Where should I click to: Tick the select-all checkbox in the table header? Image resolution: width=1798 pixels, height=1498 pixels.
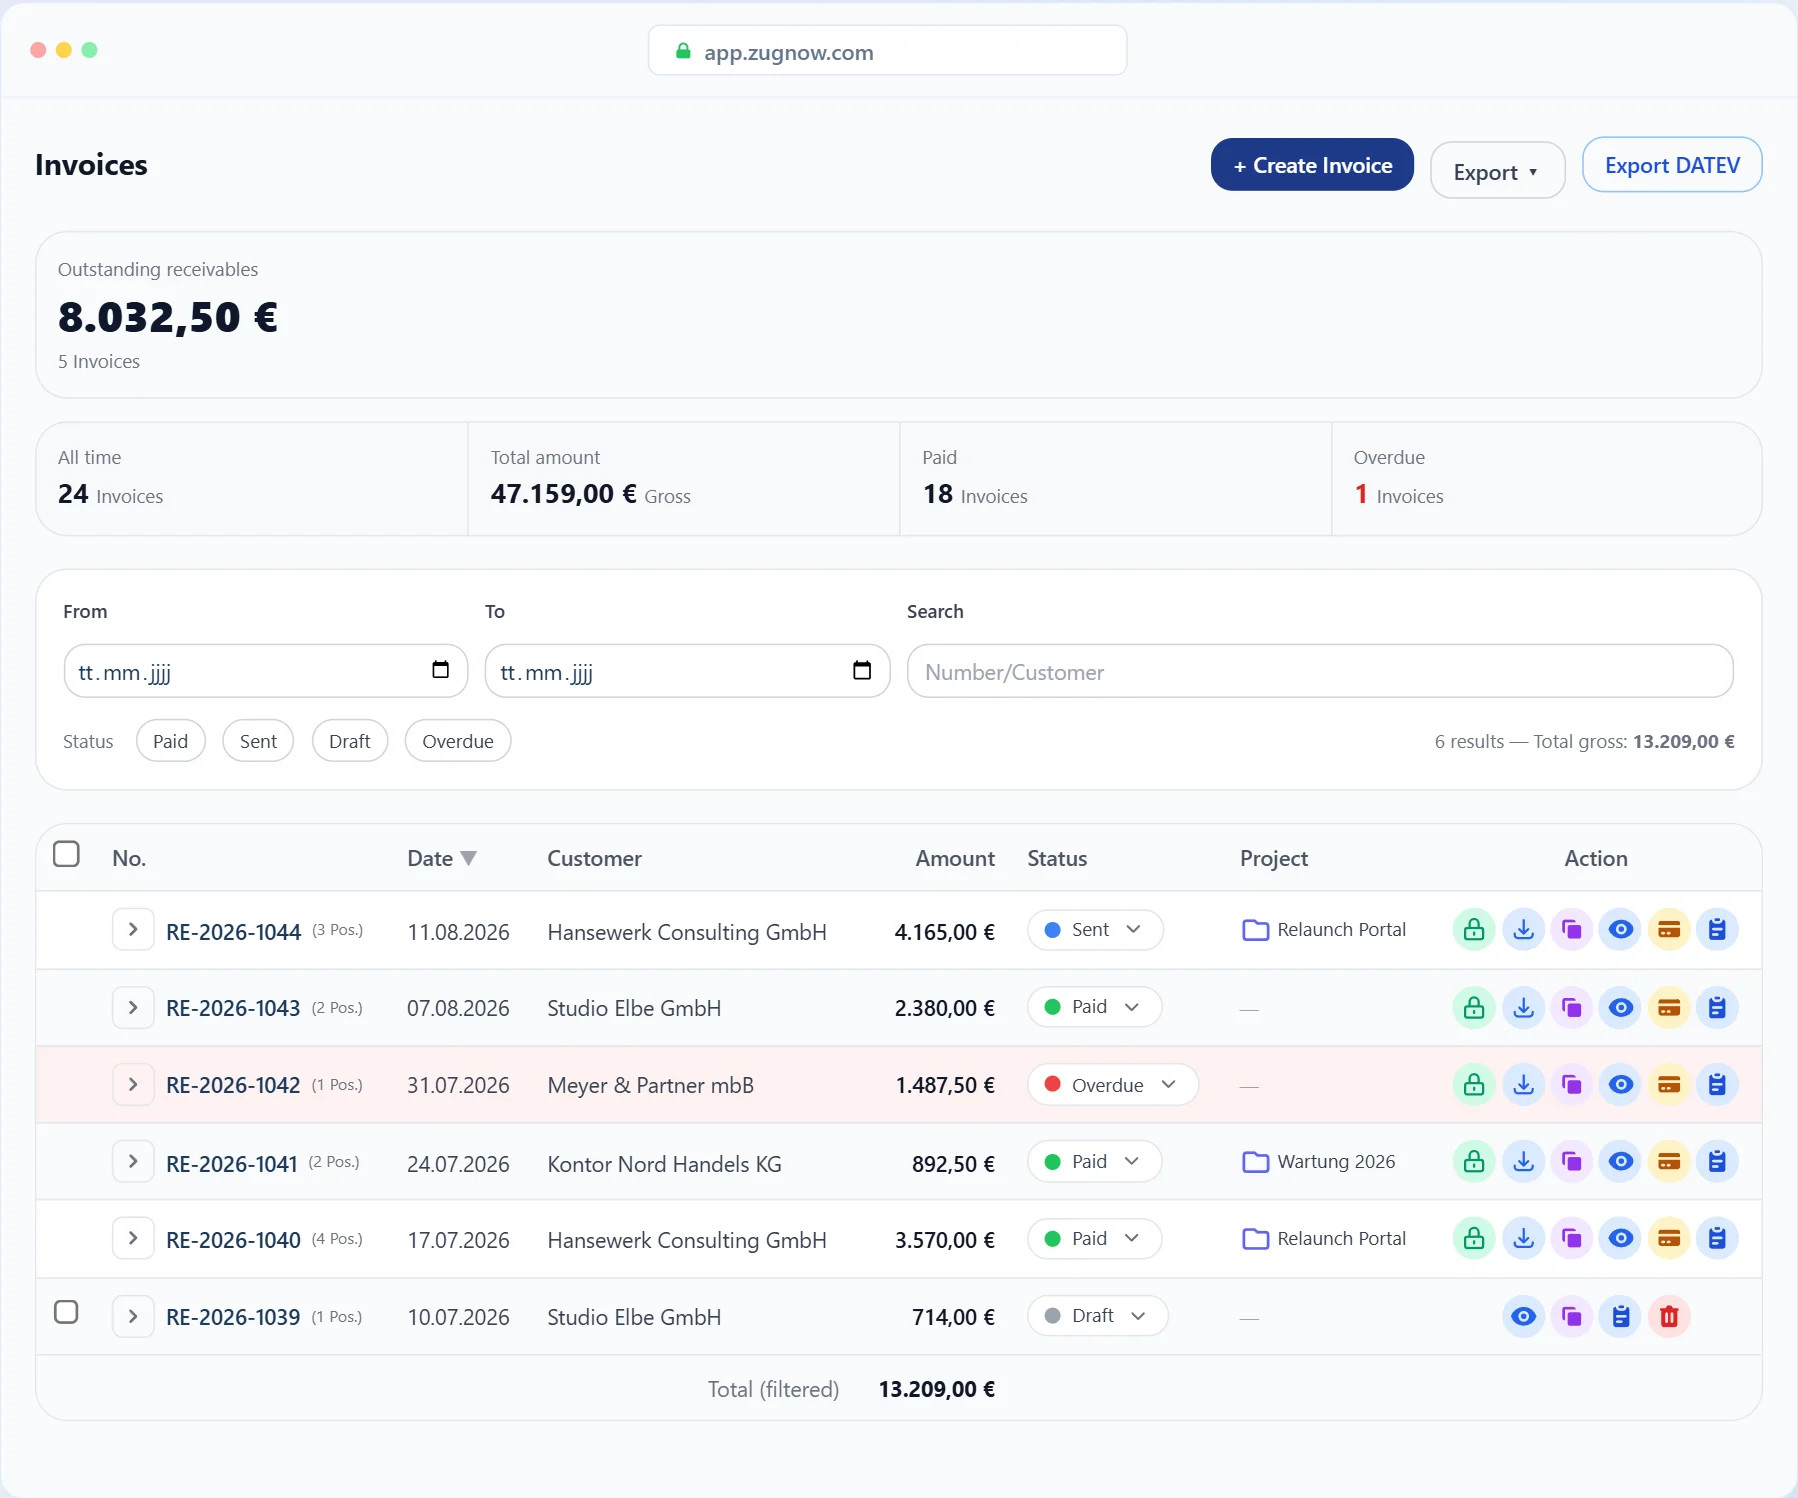tap(66, 854)
